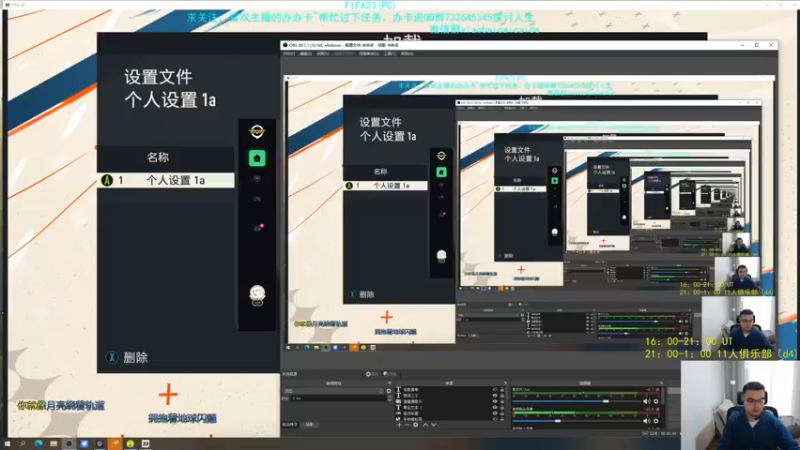Open the Help menu in OBS
The height and width of the screenshot is (450, 800).
407,54
